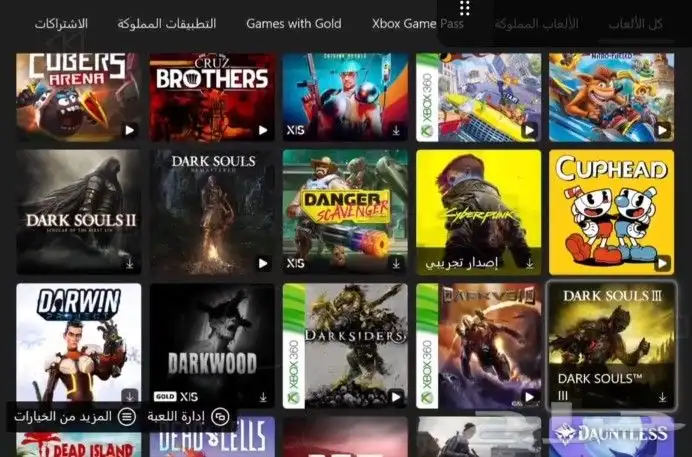Open Cubers Arena game tile
Viewport: 692px width, 457px height.
[x=79, y=97]
